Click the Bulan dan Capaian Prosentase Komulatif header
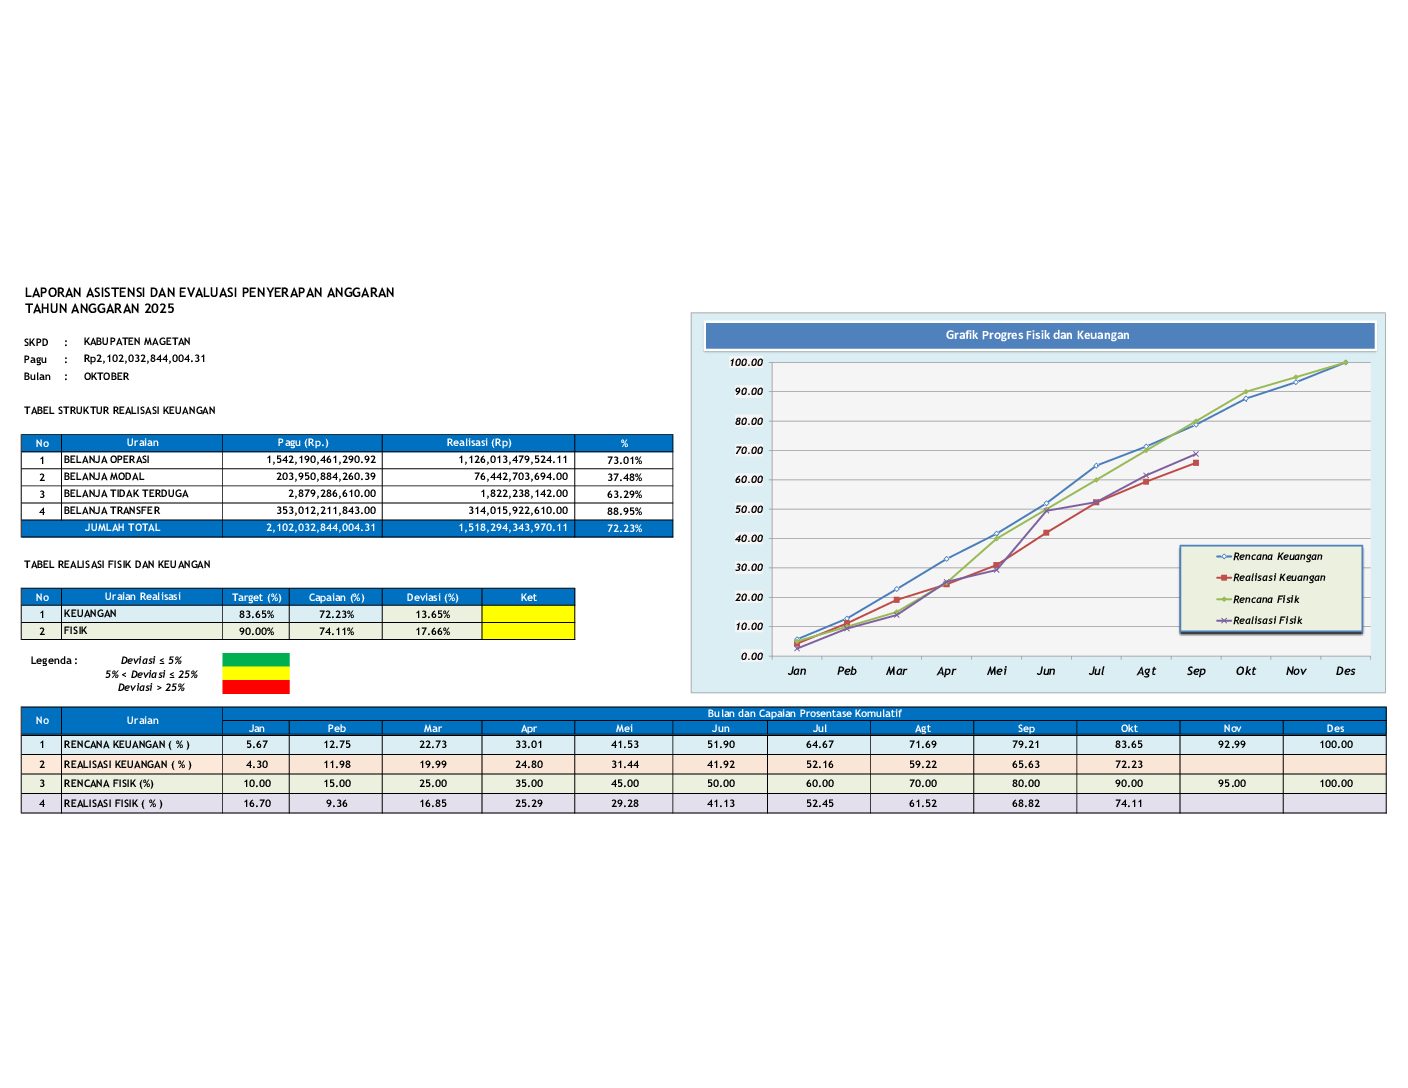Viewport: 1408px width, 1088px height. point(804,714)
